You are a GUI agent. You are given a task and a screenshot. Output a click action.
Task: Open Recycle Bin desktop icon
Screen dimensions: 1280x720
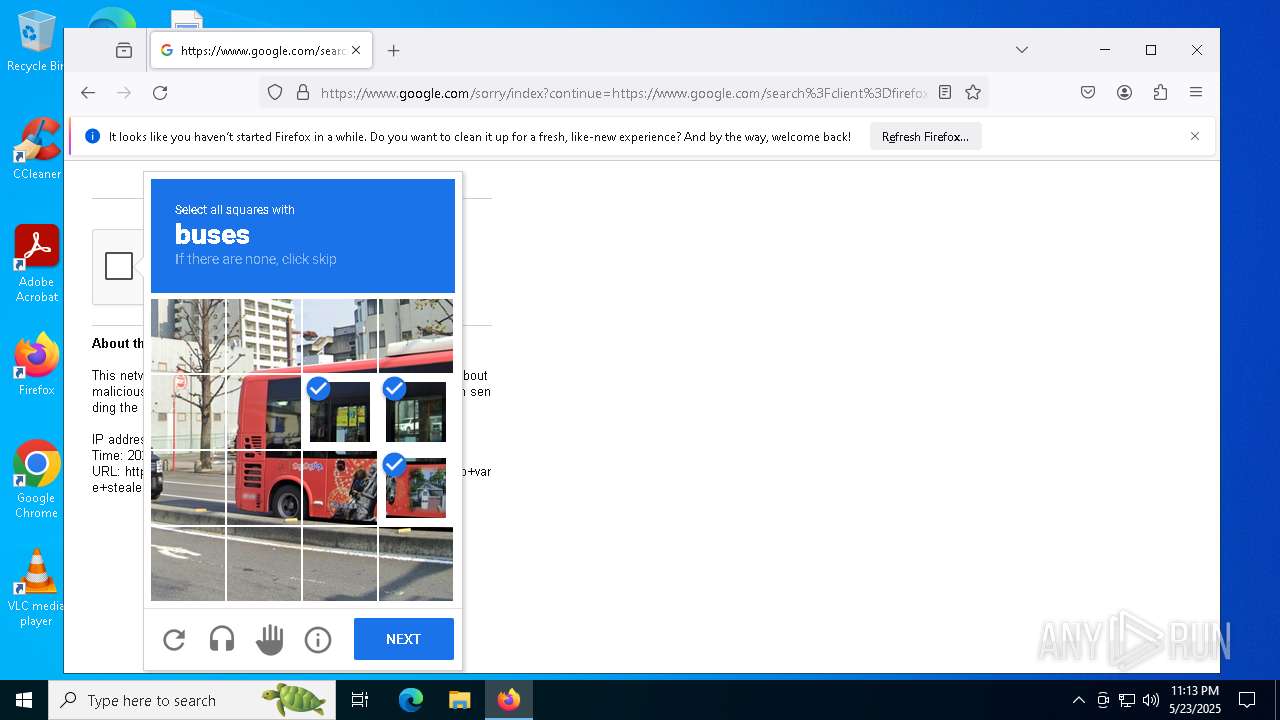click(x=36, y=42)
